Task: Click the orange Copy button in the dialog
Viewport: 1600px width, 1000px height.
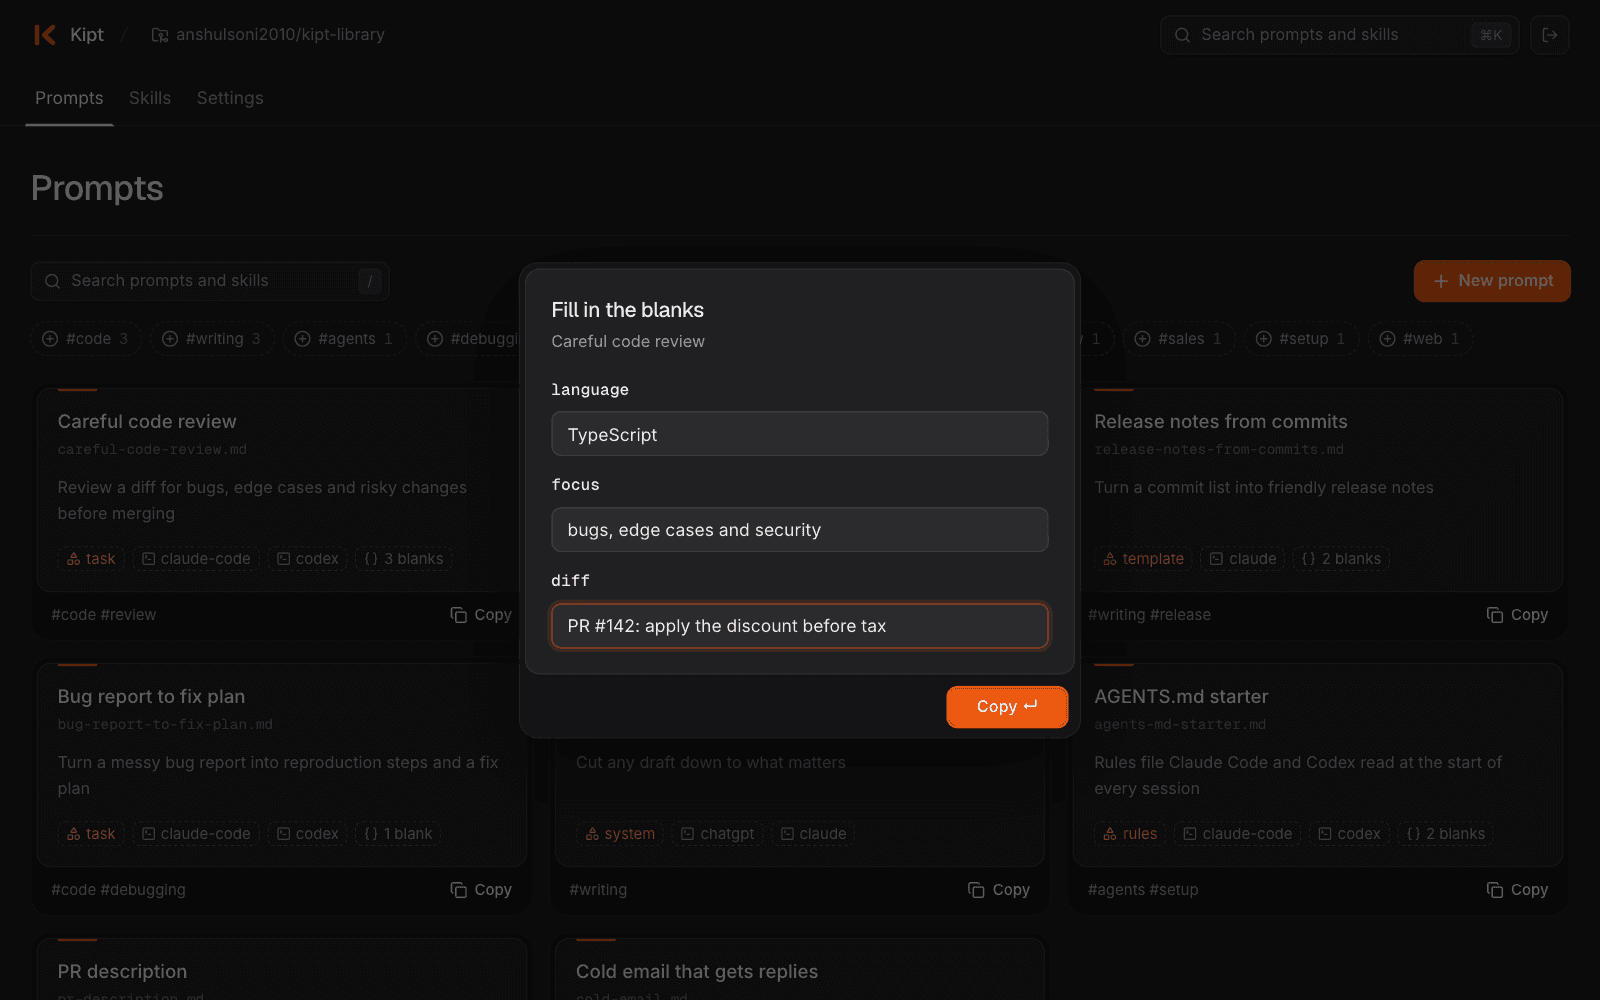Action: pos(1007,706)
